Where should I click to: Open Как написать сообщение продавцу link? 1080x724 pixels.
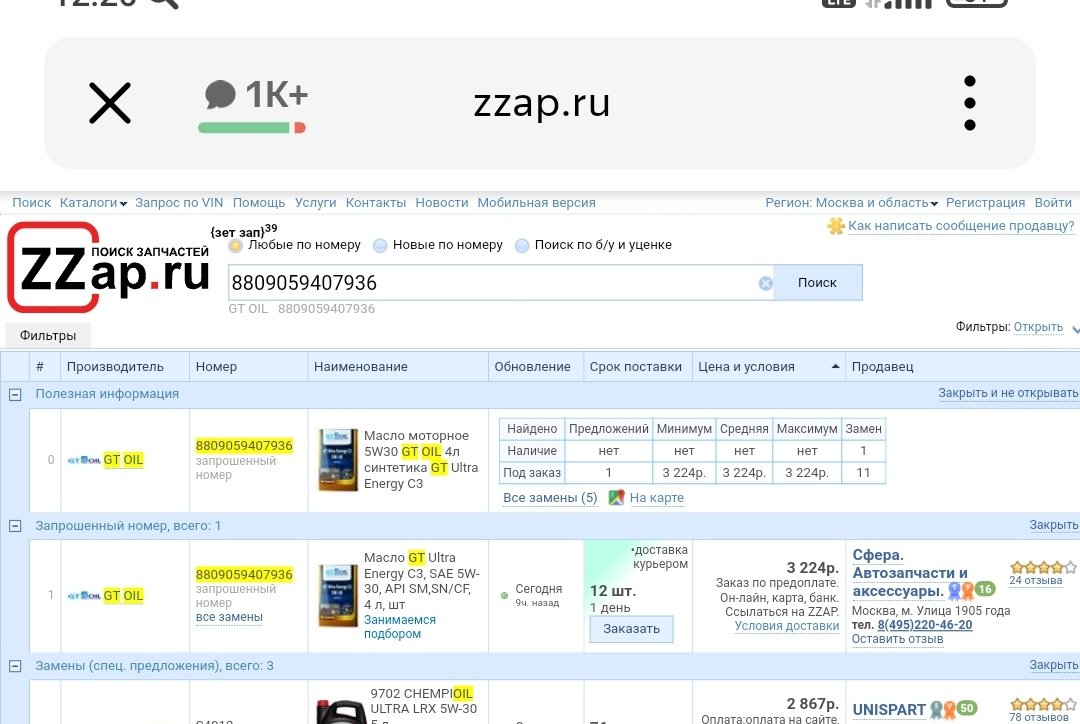[x=961, y=226]
